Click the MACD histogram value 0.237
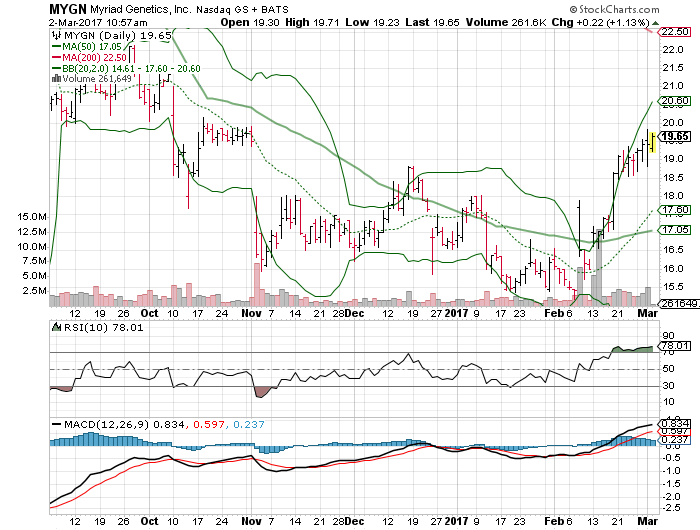The image size is (700, 530). 249,424
